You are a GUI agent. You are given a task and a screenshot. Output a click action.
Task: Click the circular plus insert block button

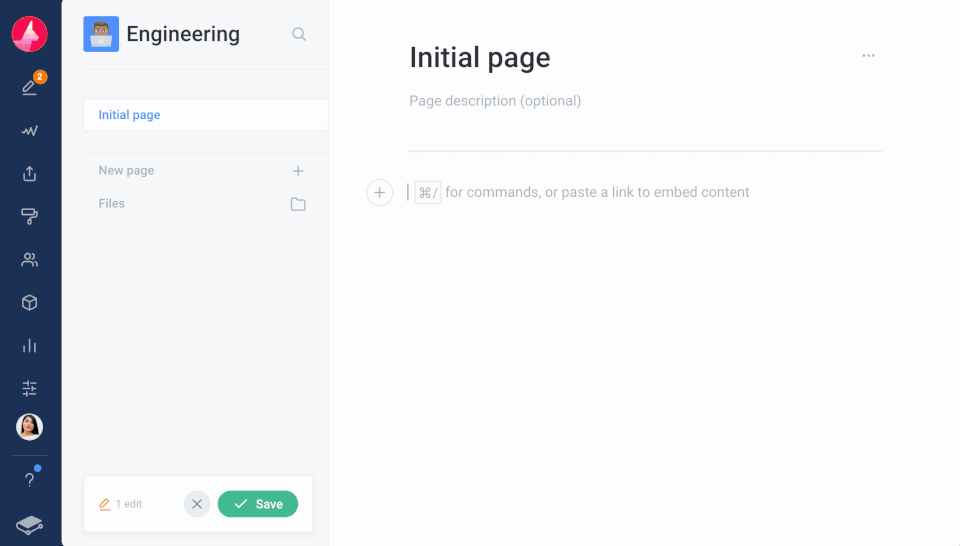(x=380, y=192)
